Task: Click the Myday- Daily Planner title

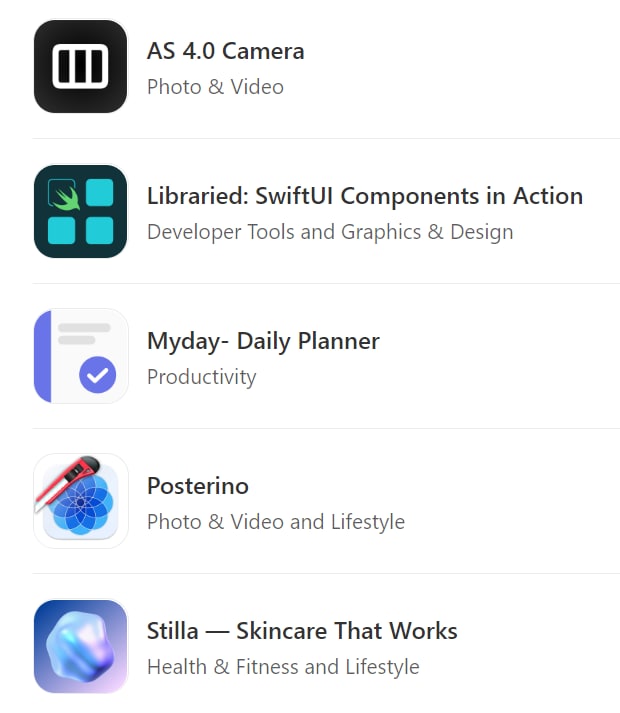Action: coord(263,341)
